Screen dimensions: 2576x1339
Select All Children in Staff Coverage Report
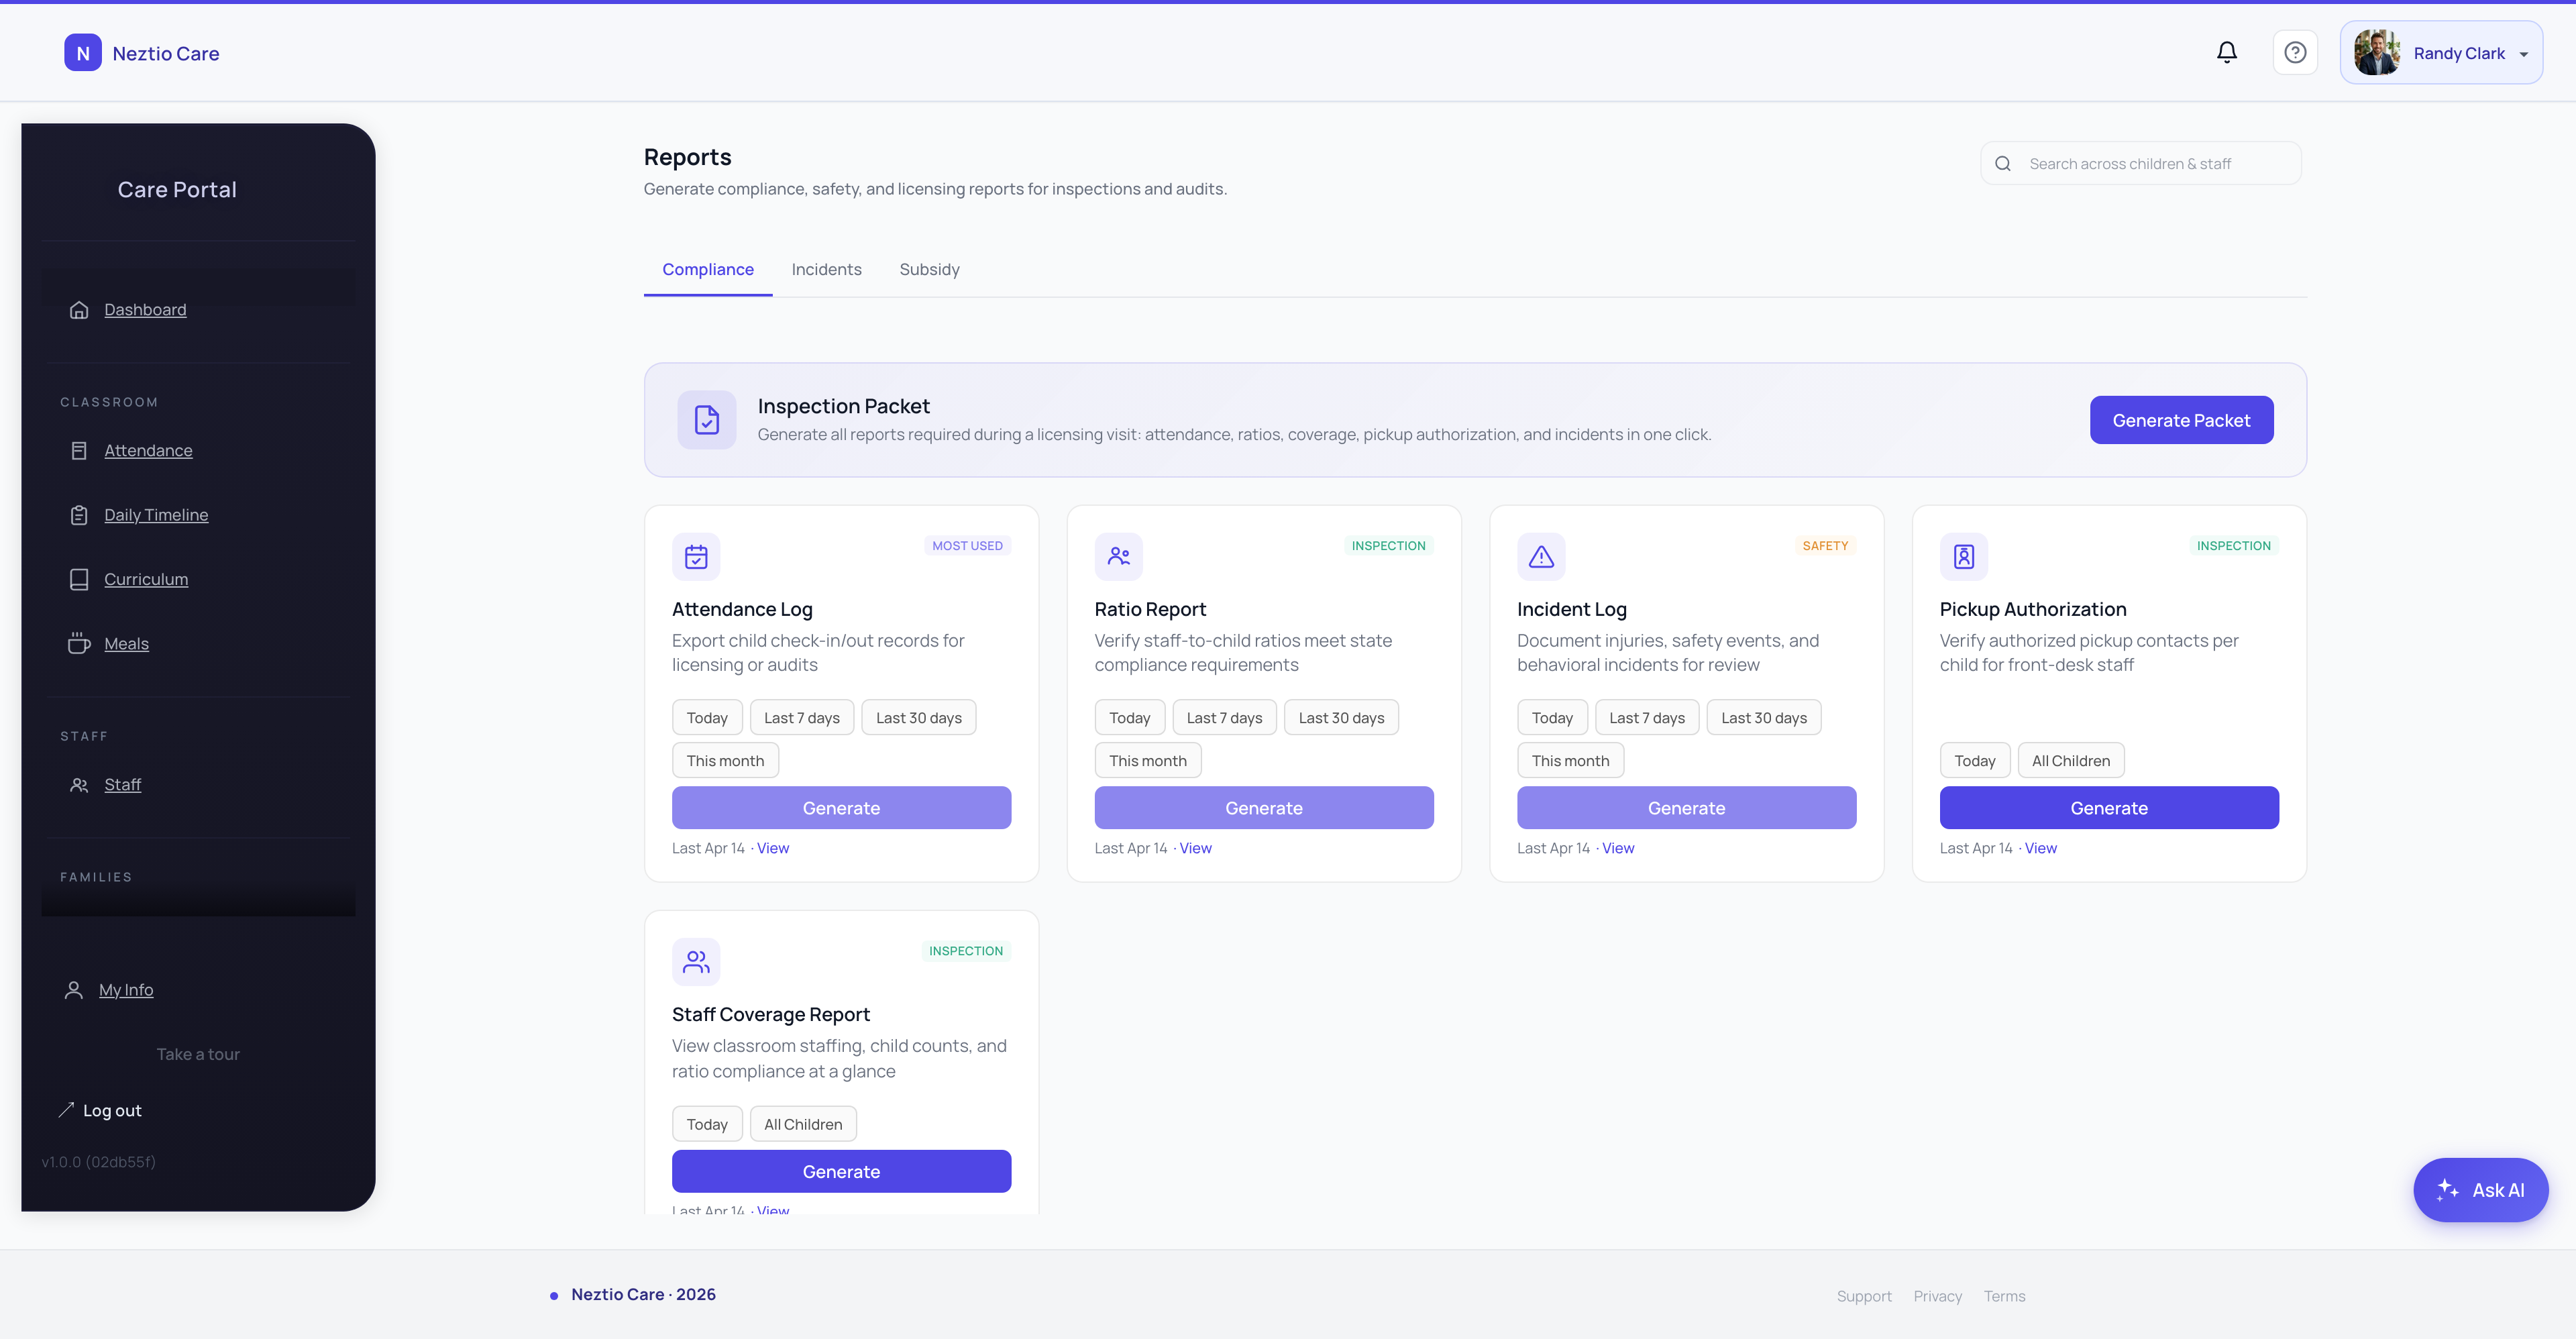803,1124
